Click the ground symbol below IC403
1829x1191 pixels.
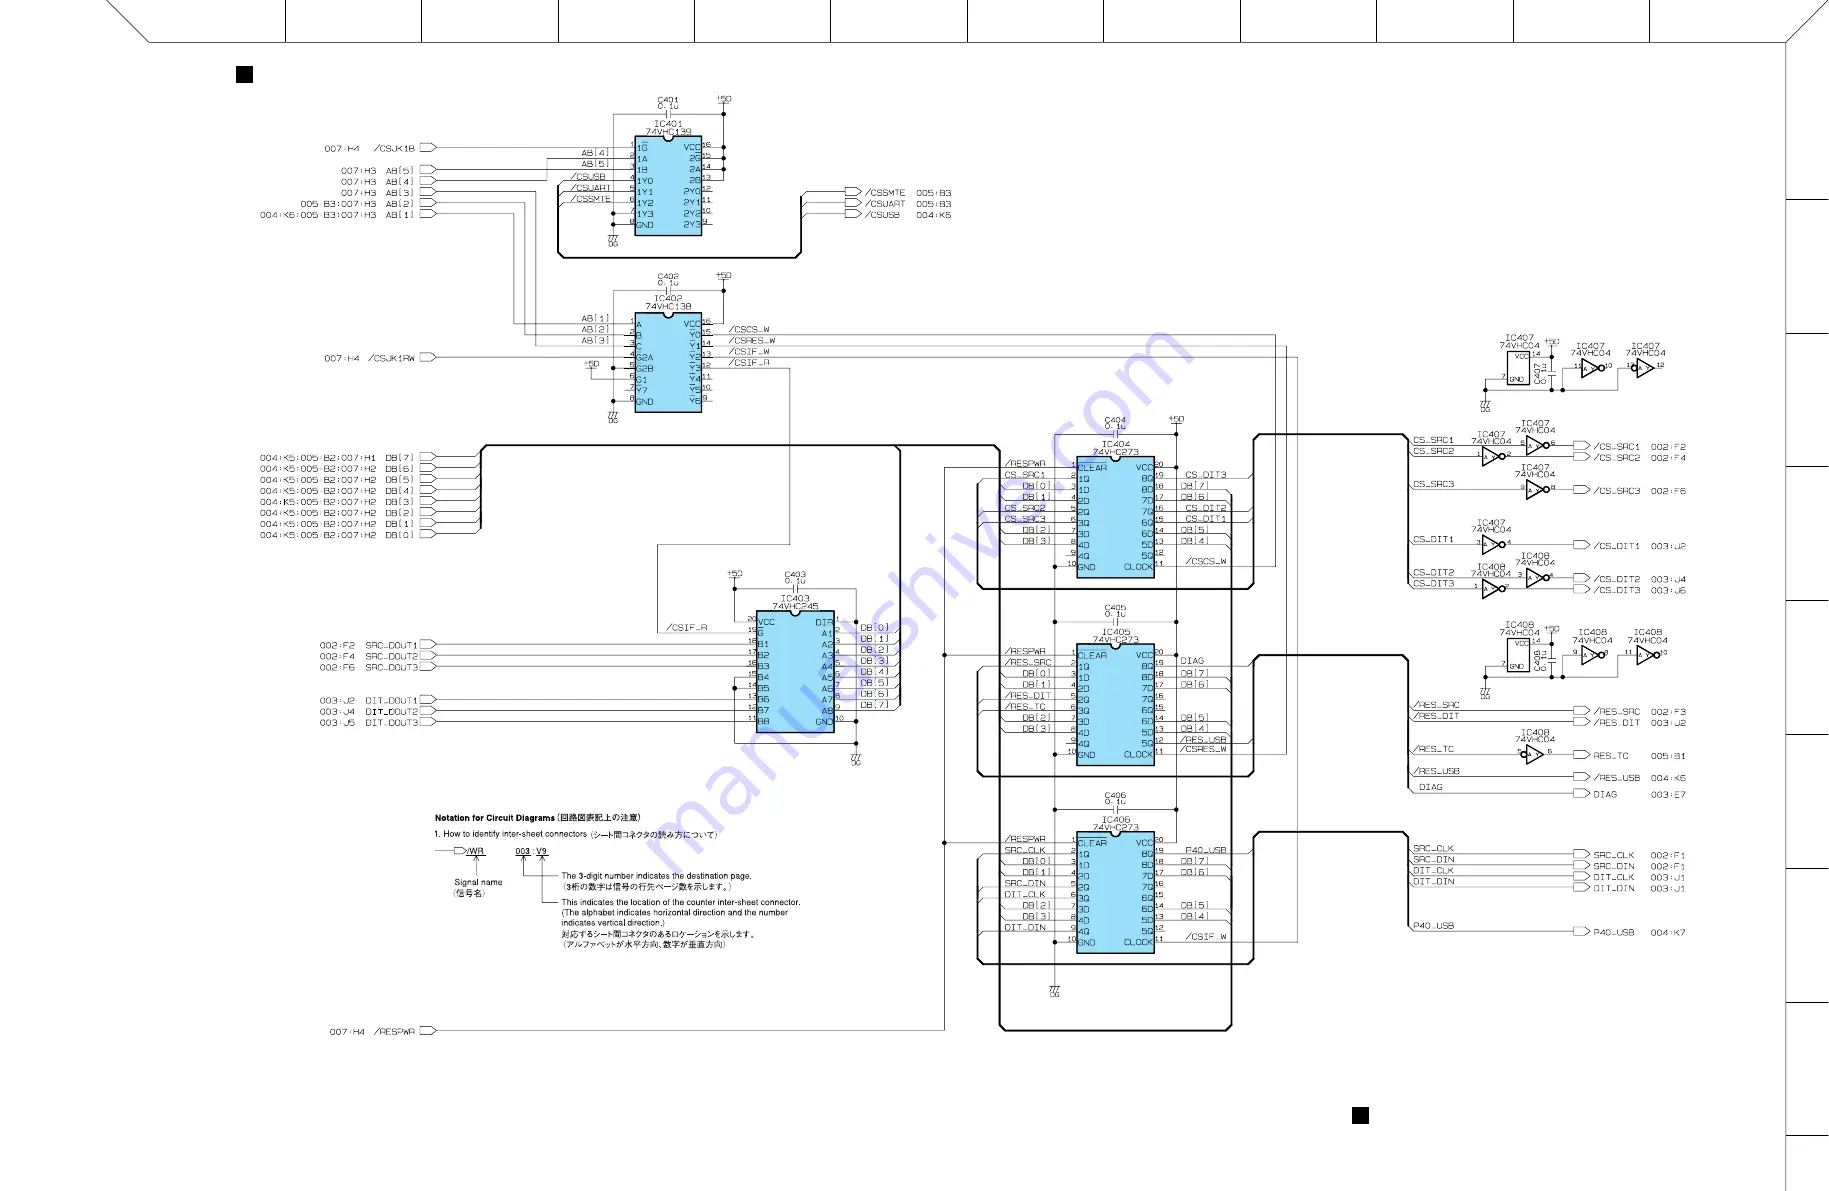click(856, 759)
